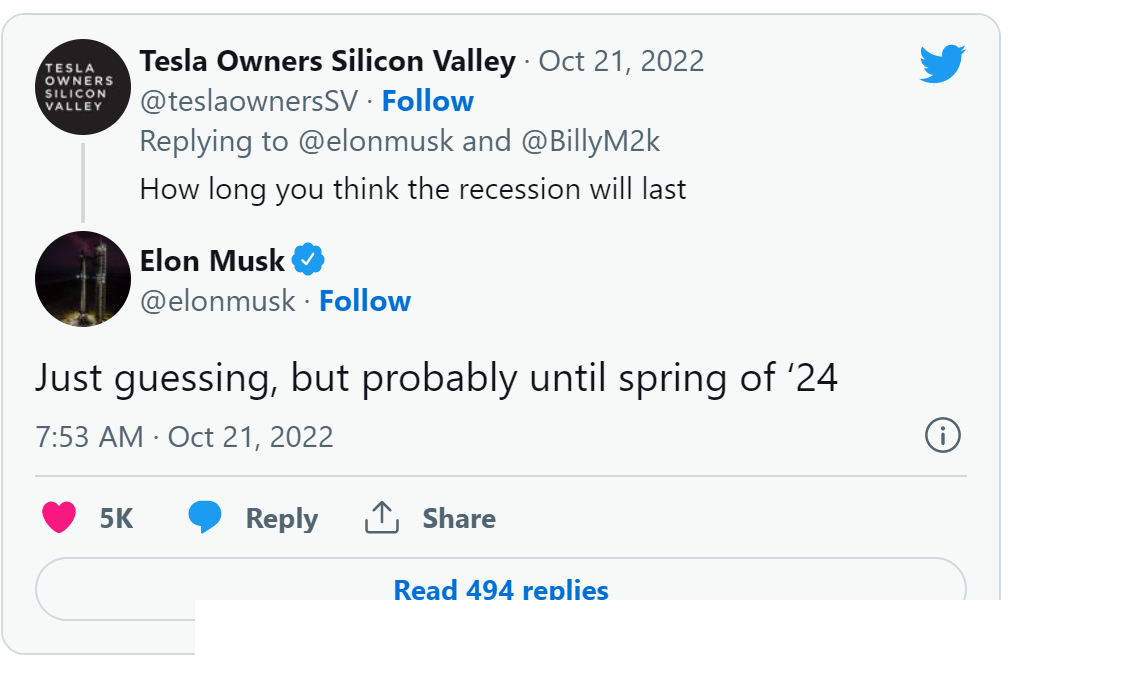Screen dimensions: 1139x677
Task: Open Tesla Owners Silicon Valley avatar
Action: [83, 87]
